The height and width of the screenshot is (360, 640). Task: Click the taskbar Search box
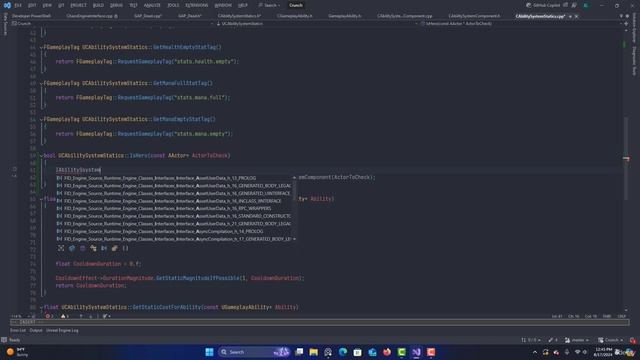pos(254,352)
